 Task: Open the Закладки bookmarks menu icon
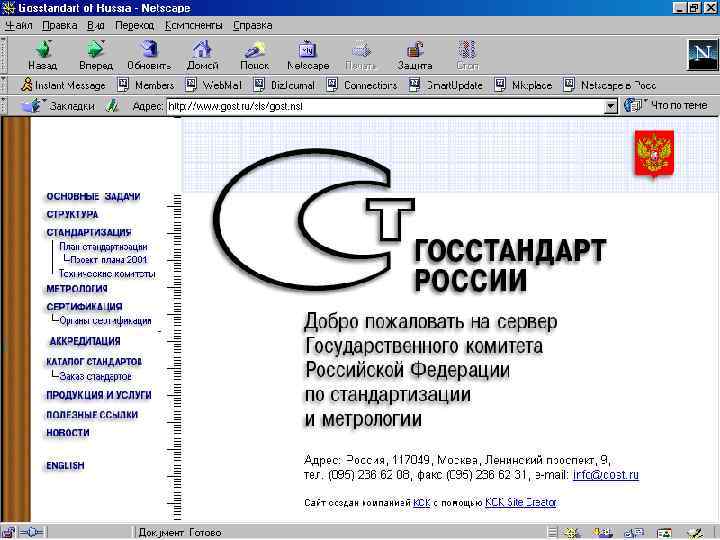point(57,106)
